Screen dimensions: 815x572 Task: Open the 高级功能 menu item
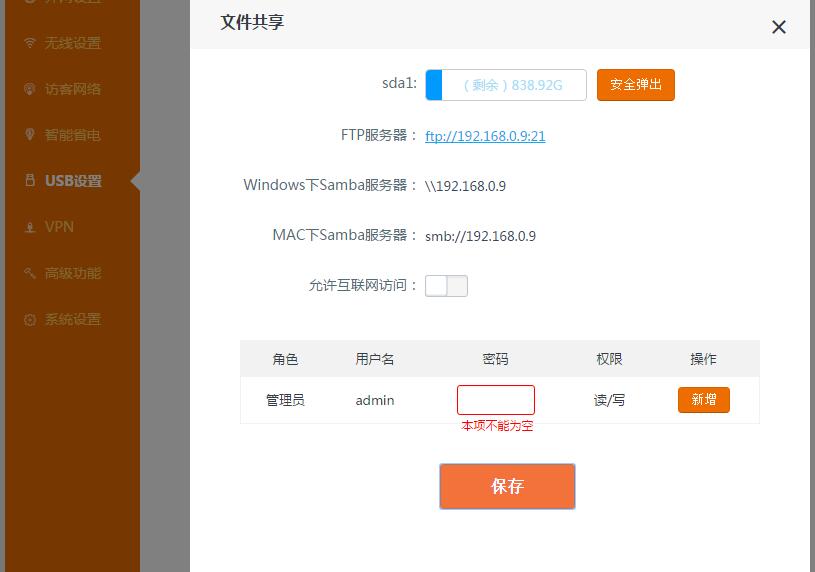[73, 273]
